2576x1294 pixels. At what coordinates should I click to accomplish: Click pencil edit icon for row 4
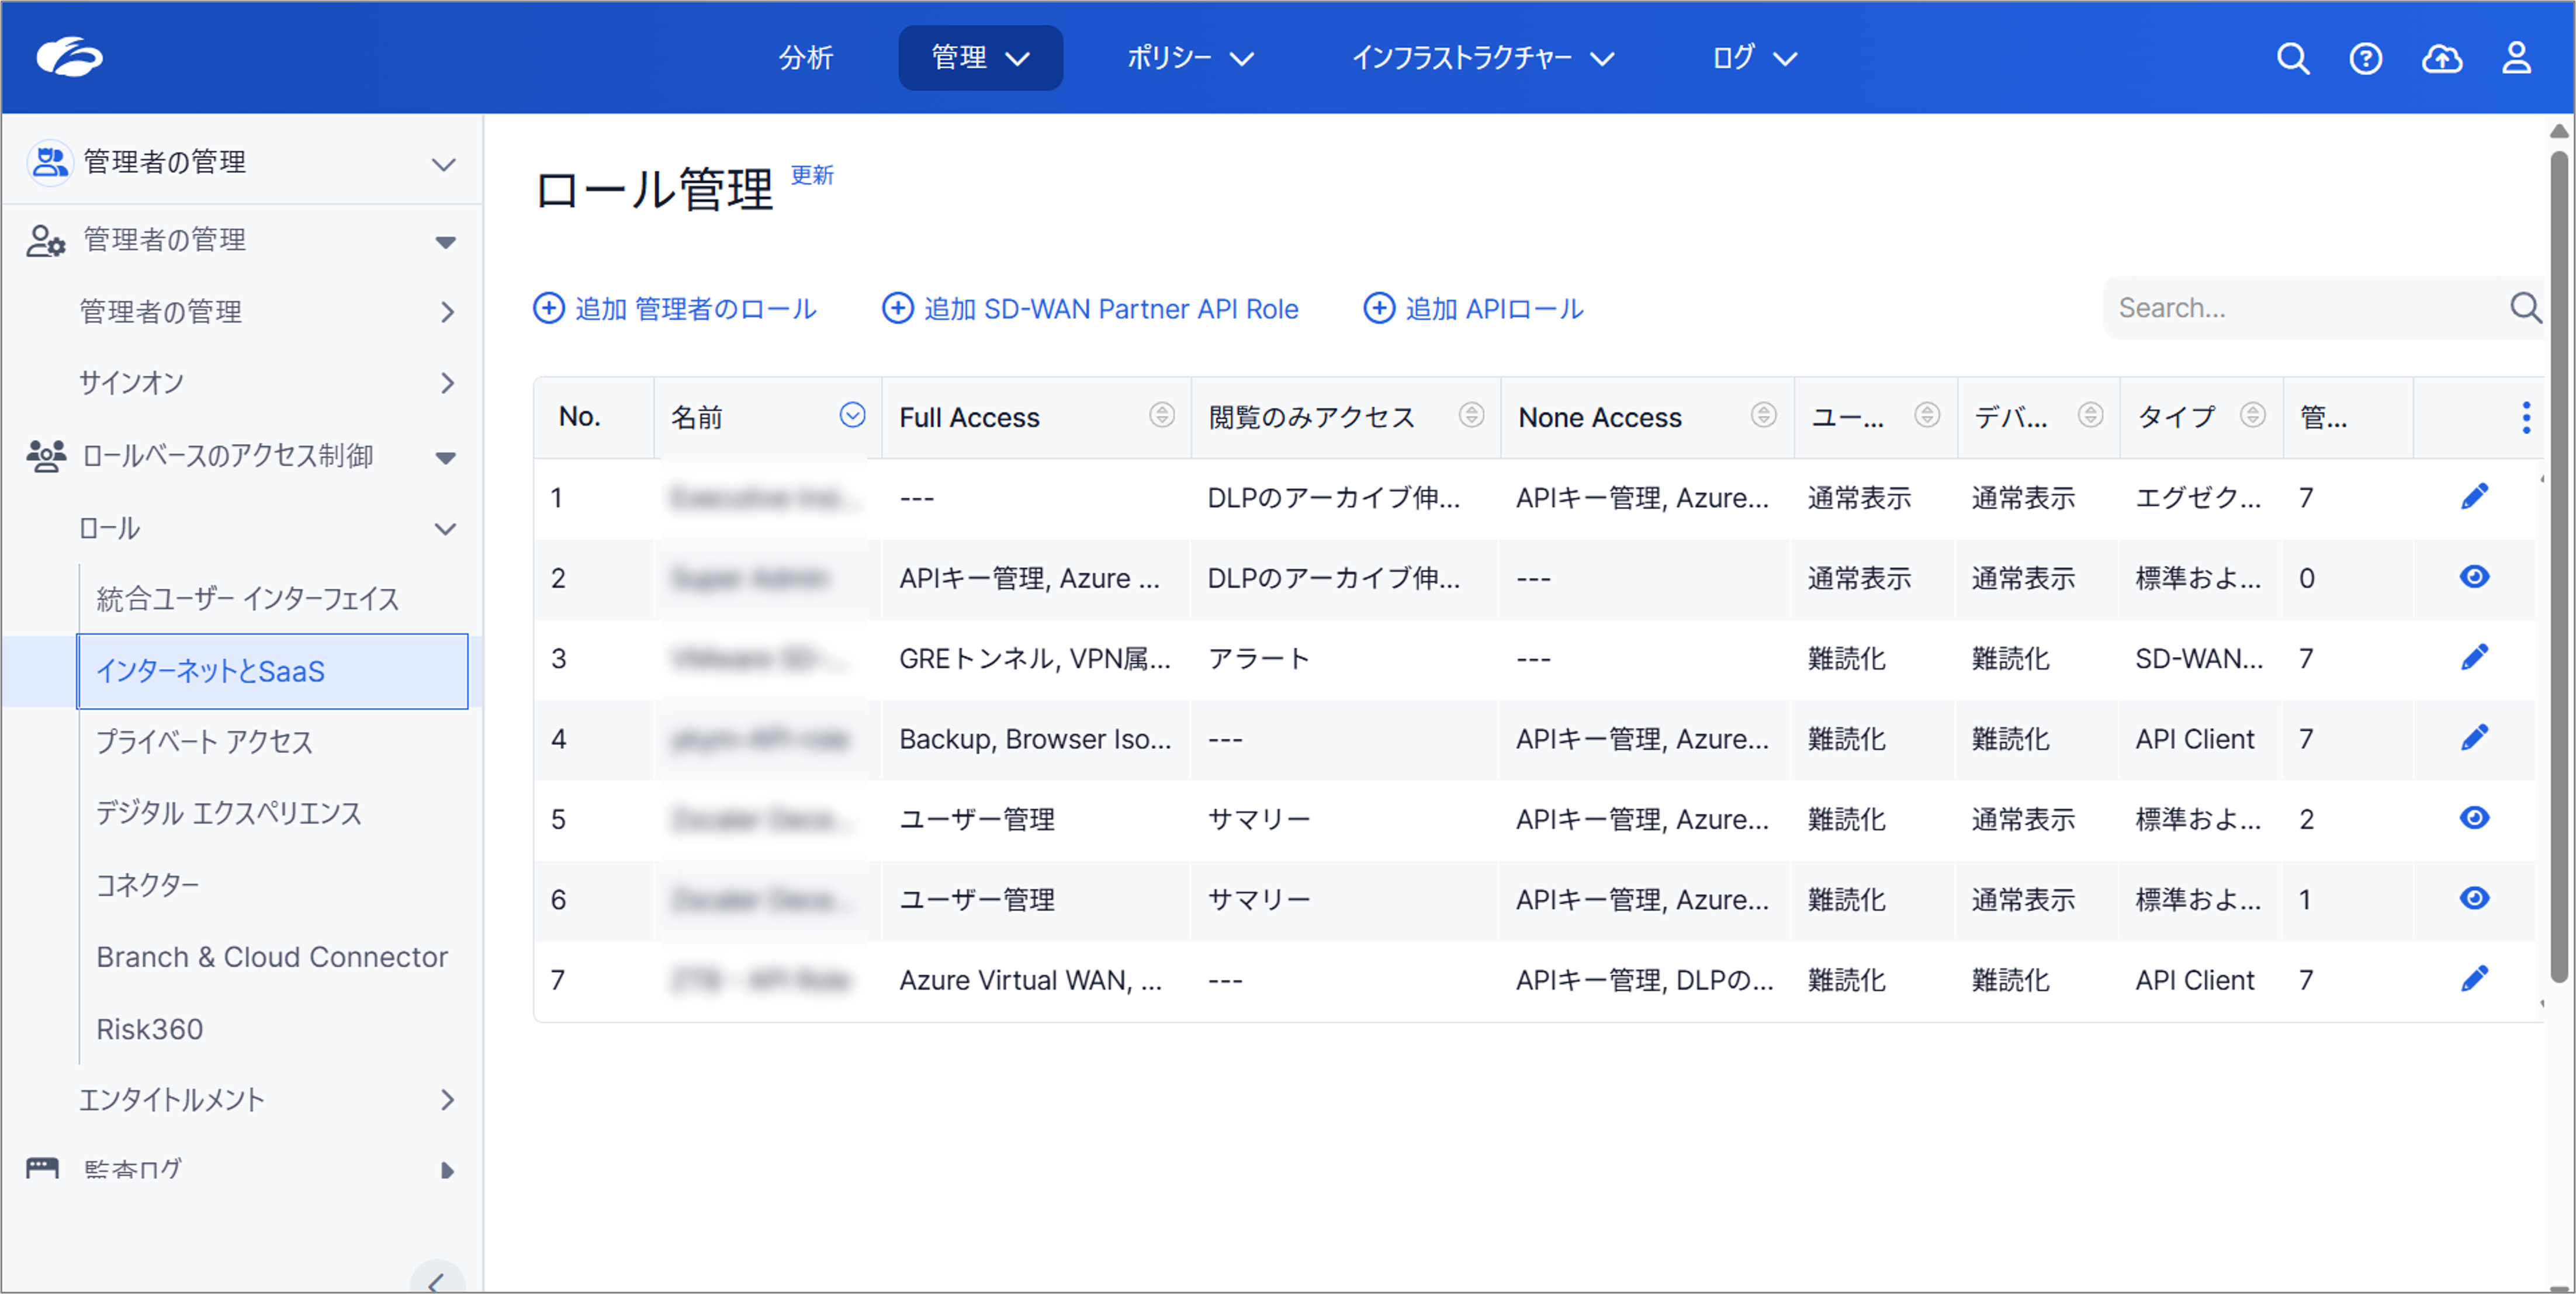2474,738
